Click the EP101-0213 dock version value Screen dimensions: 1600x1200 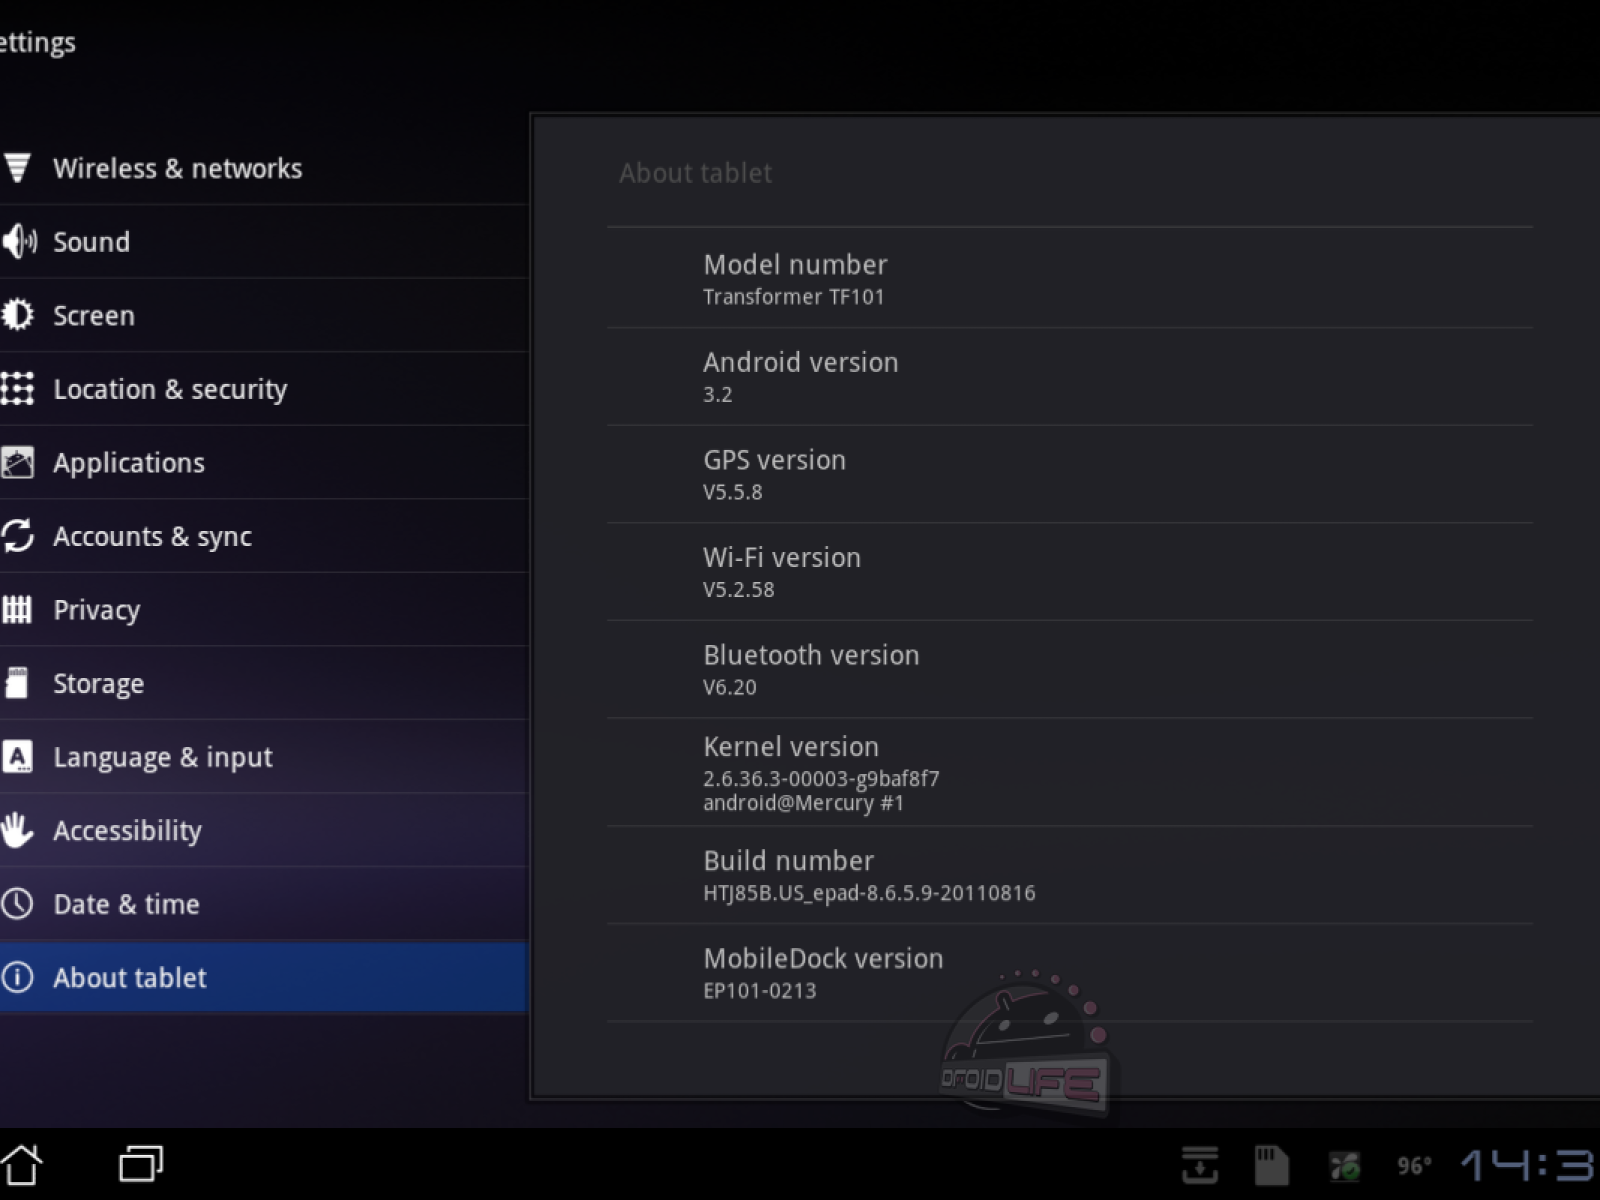coord(760,991)
